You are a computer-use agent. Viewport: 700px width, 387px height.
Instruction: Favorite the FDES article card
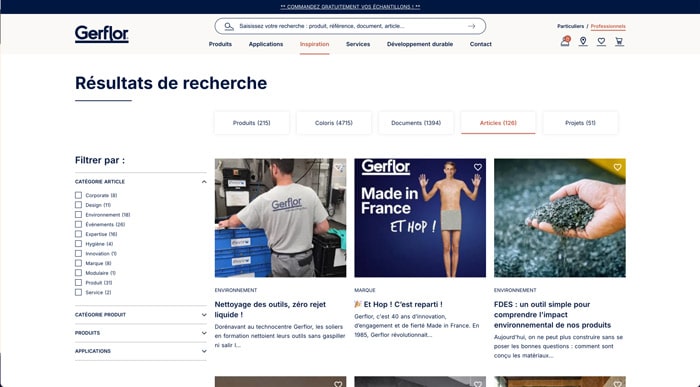click(617, 167)
